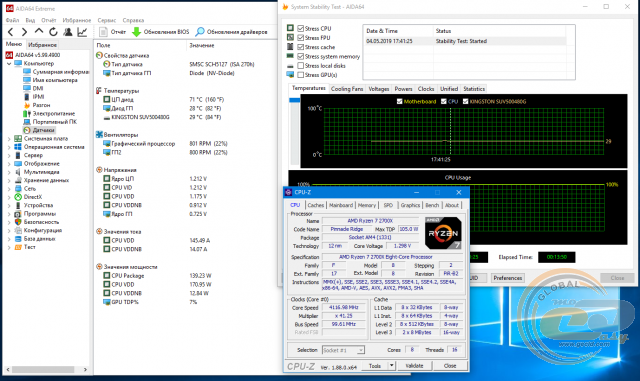Viewport: 640px width, 381px height.
Task: Switch to the Cooling Fans tab
Action: coord(347,89)
